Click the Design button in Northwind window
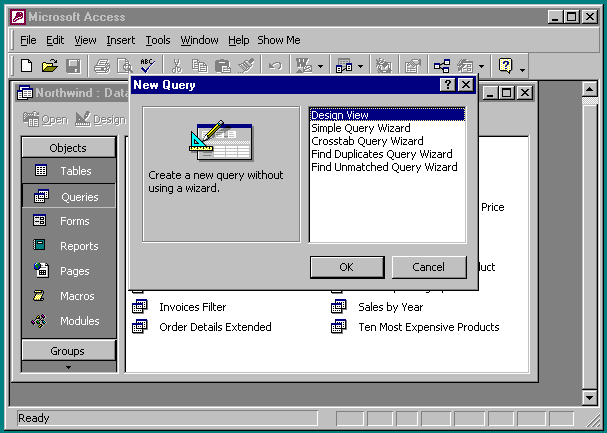 pos(101,119)
